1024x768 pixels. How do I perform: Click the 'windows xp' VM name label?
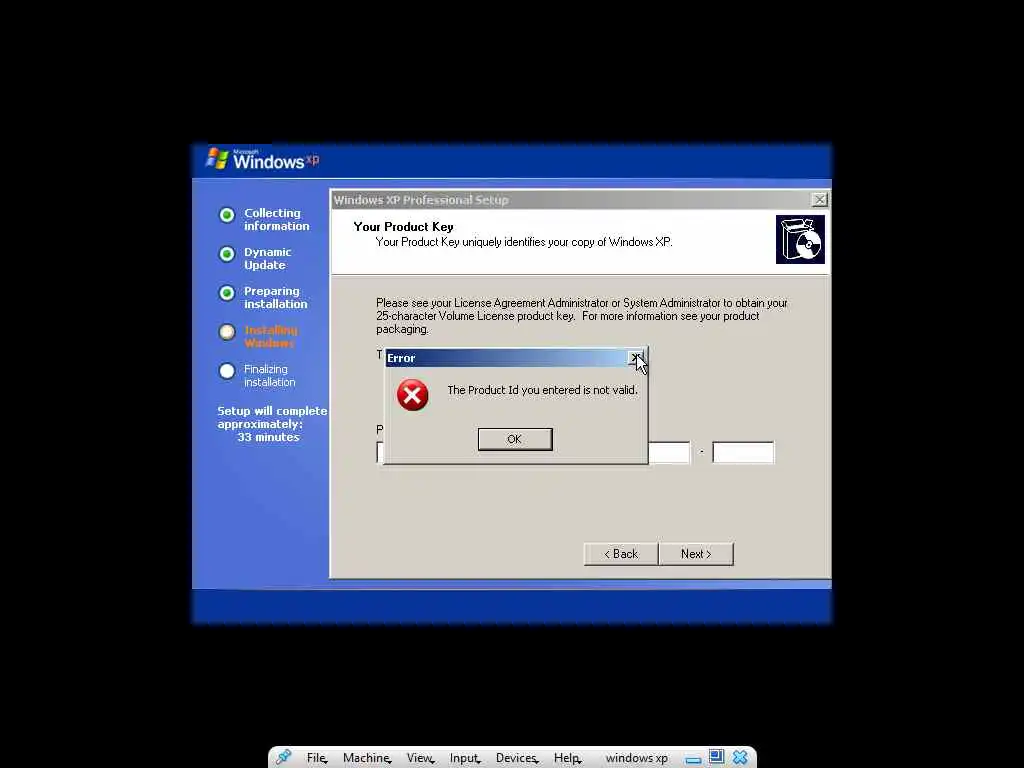pyautogui.click(x=637, y=758)
